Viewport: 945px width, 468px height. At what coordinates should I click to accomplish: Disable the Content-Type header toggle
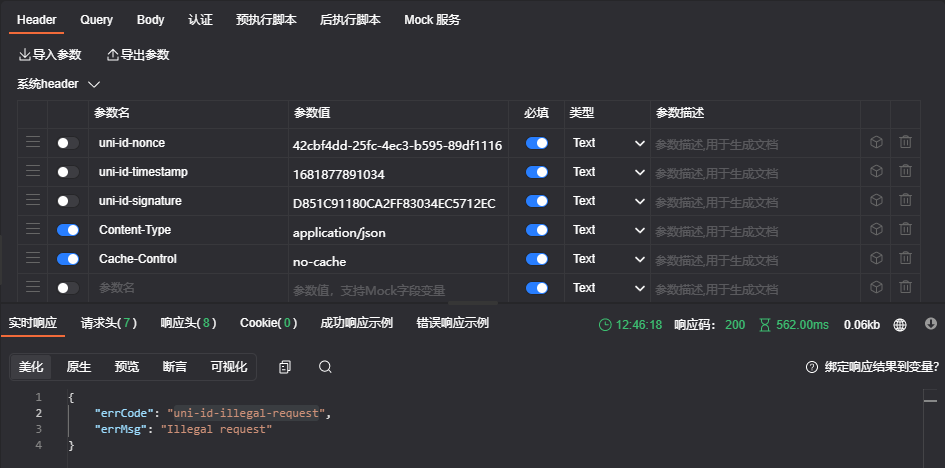68,230
